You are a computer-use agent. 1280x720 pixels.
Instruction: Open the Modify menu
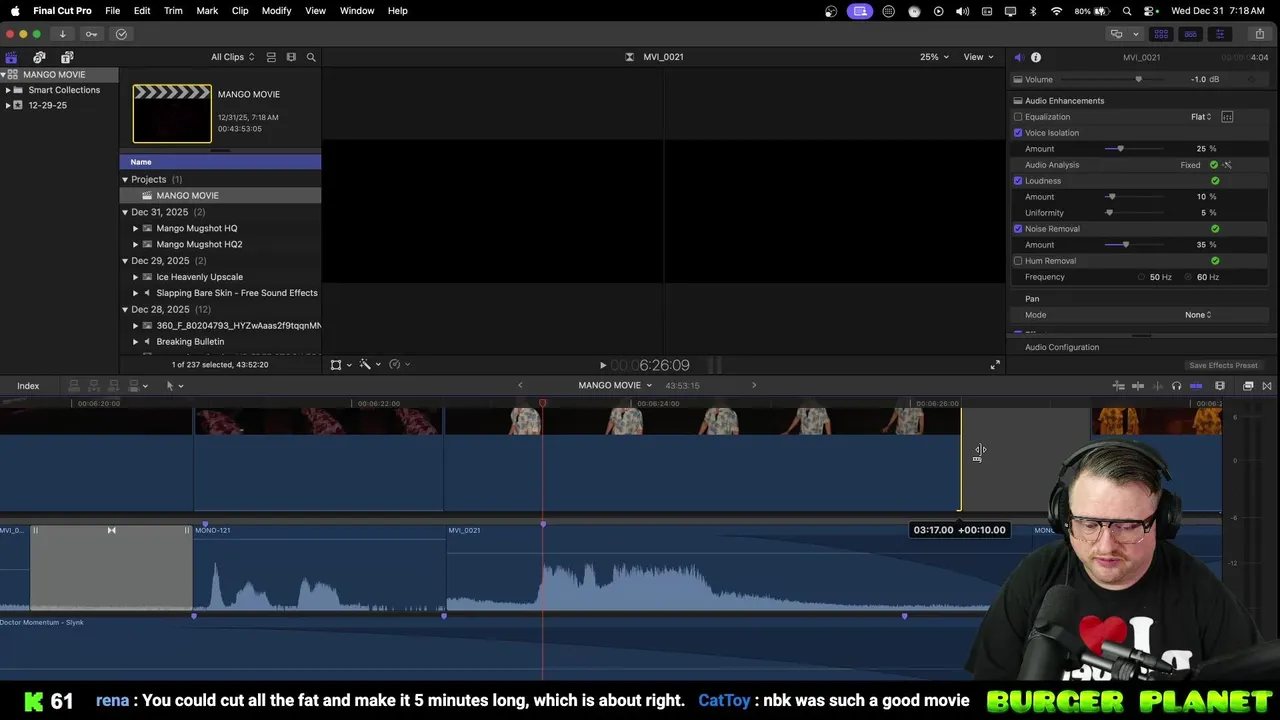276,11
